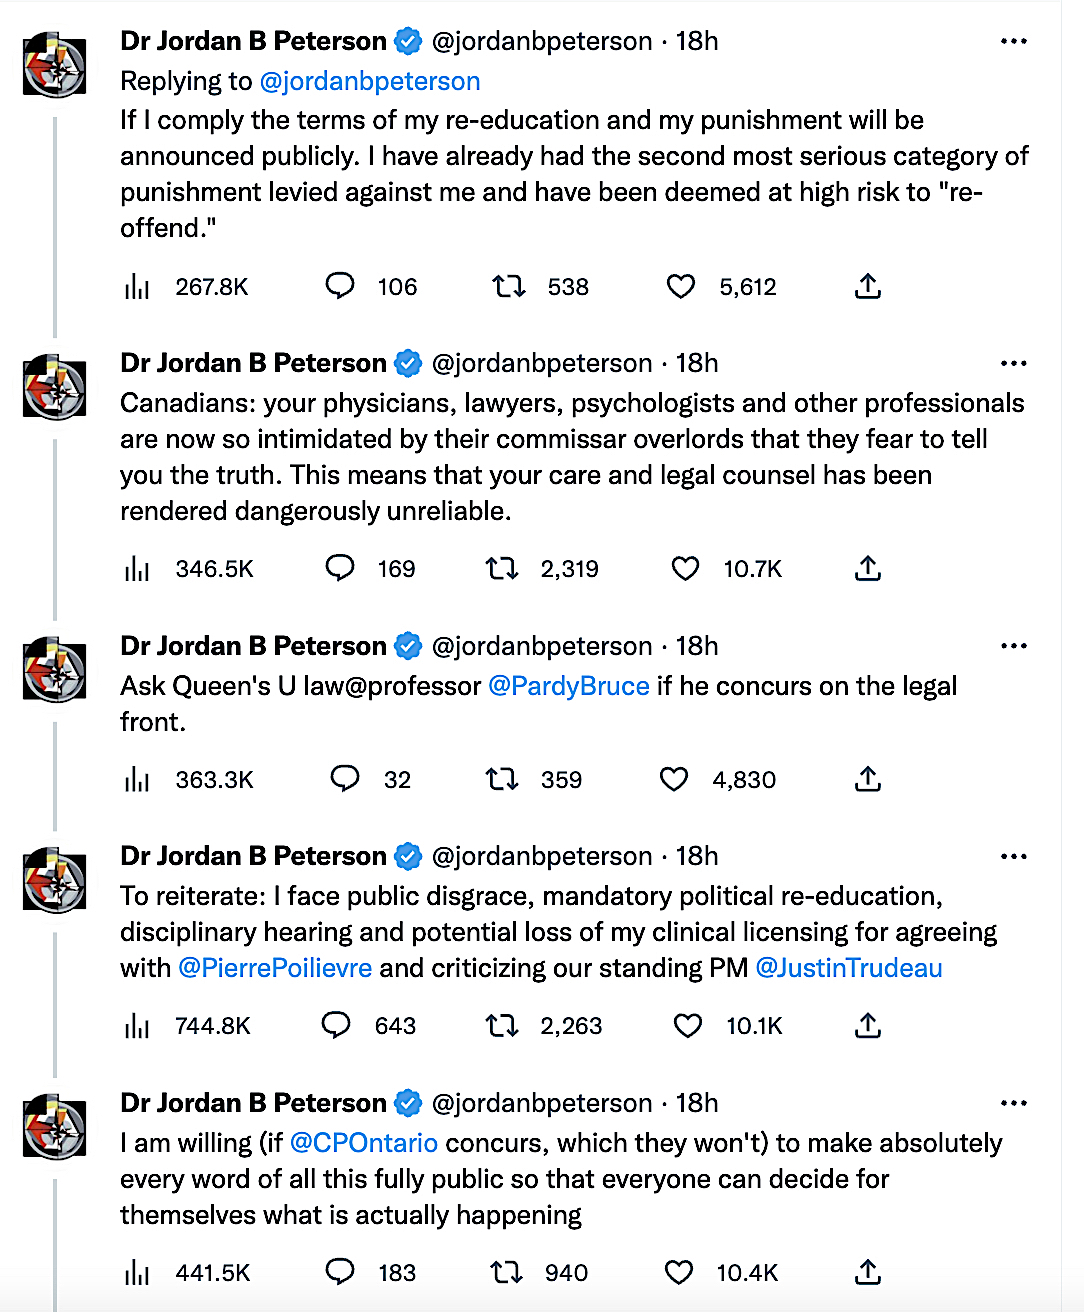The height and width of the screenshot is (1312, 1084).
Task: Open more options on the Canadians tweet
Action: click(1014, 363)
